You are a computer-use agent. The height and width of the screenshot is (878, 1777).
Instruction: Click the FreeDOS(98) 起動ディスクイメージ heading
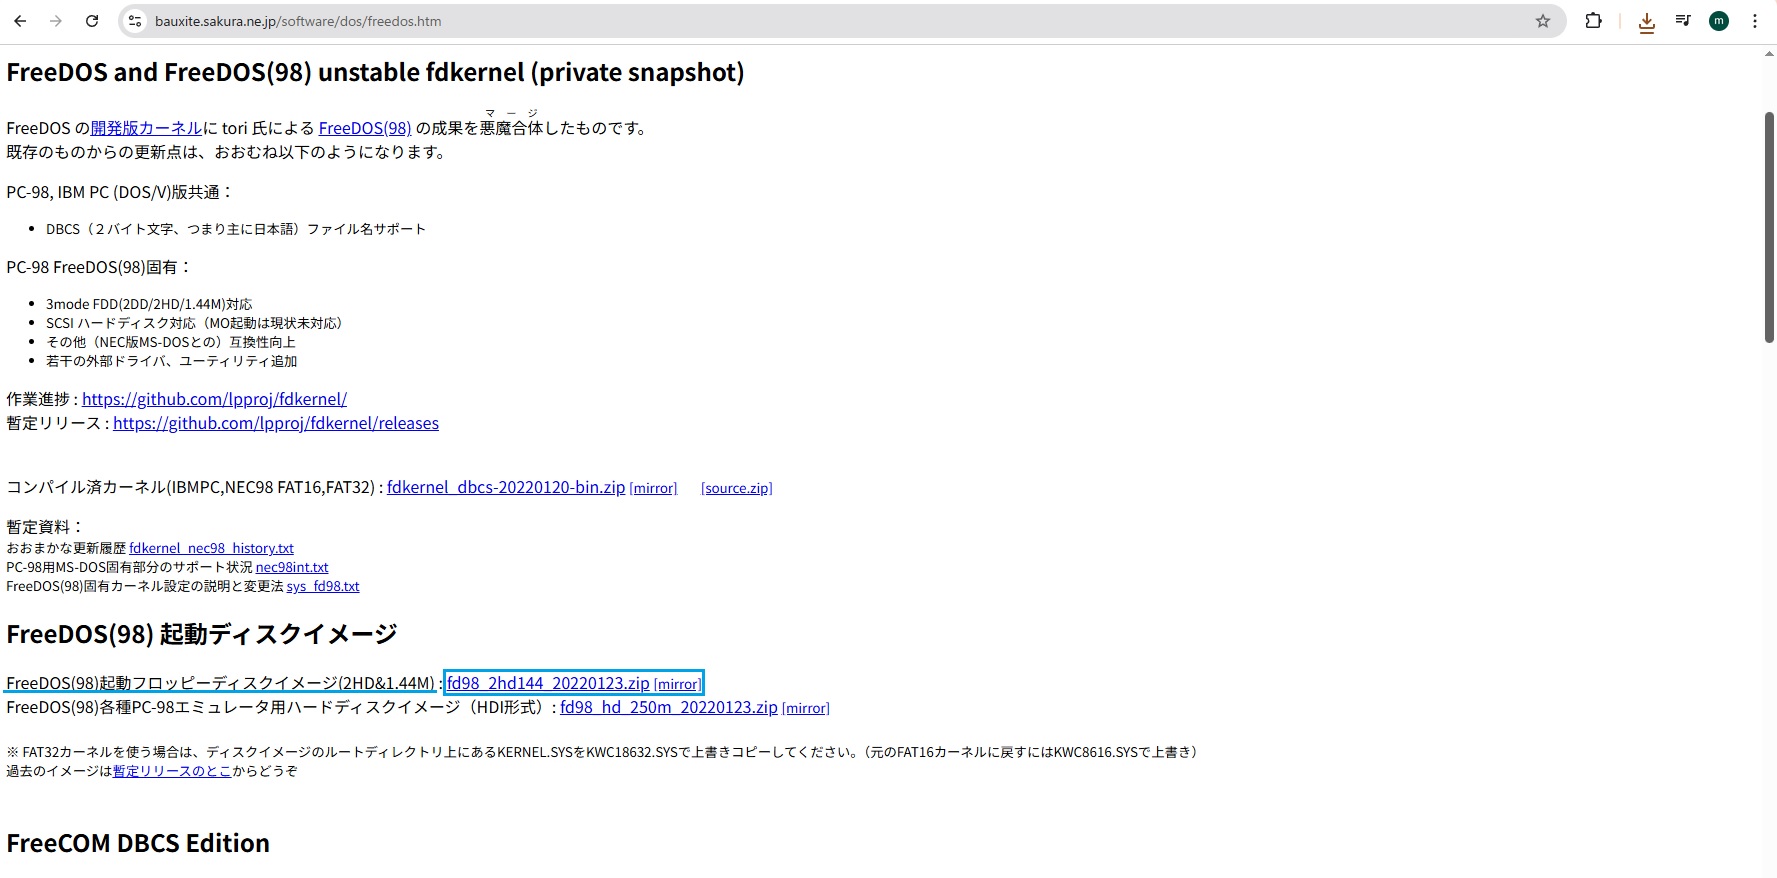(x=202, y=634)
